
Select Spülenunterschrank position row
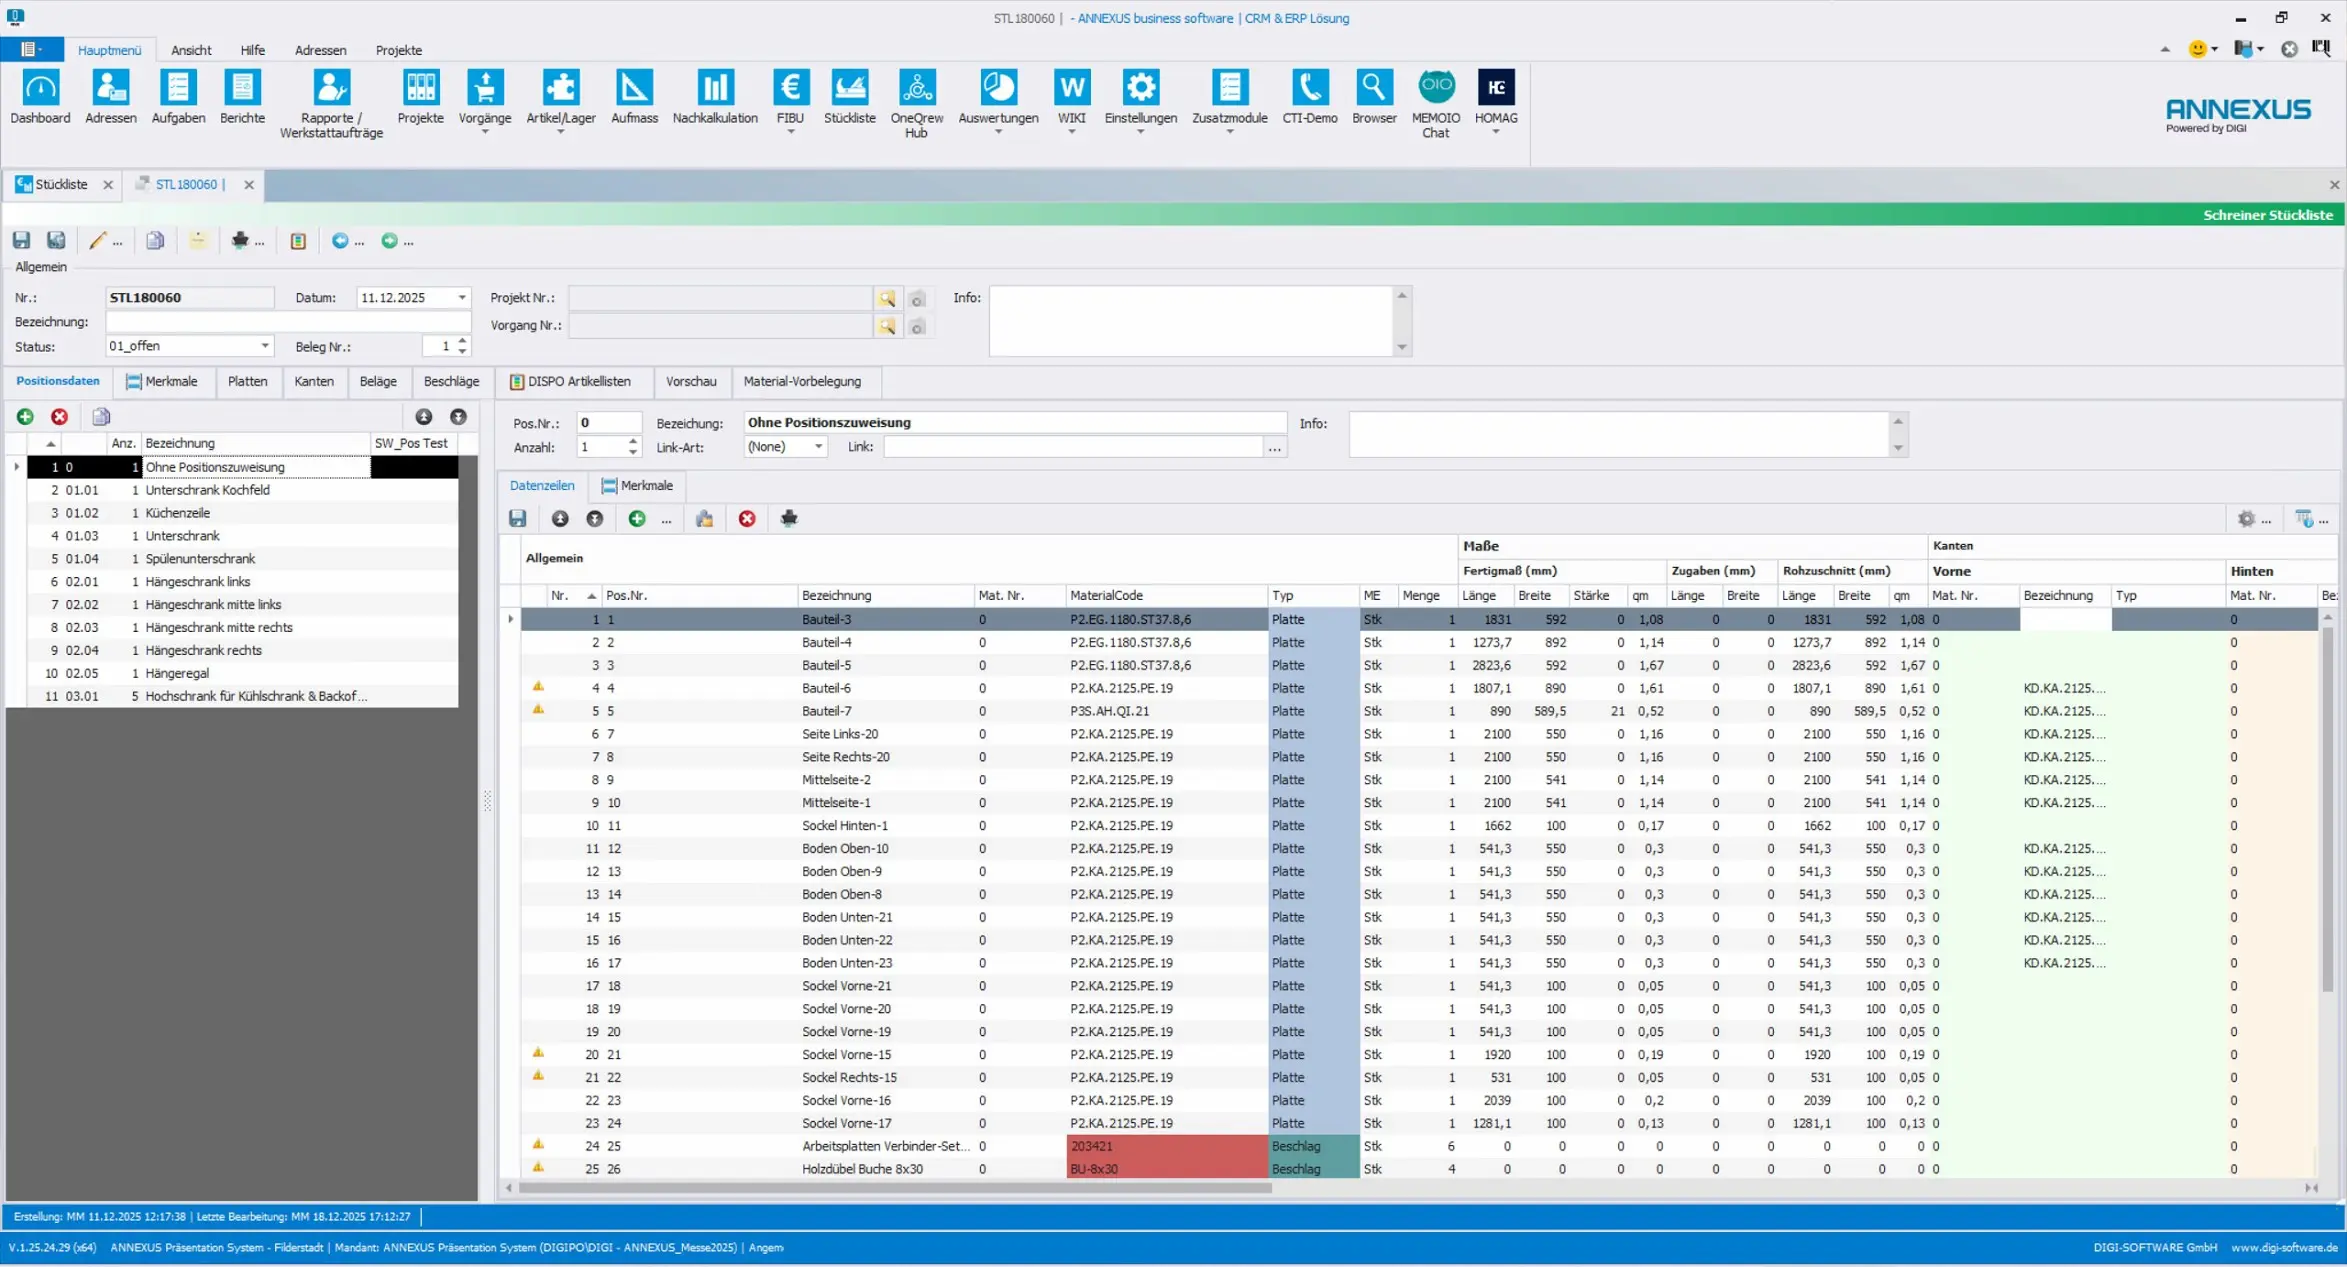point(200,559)
